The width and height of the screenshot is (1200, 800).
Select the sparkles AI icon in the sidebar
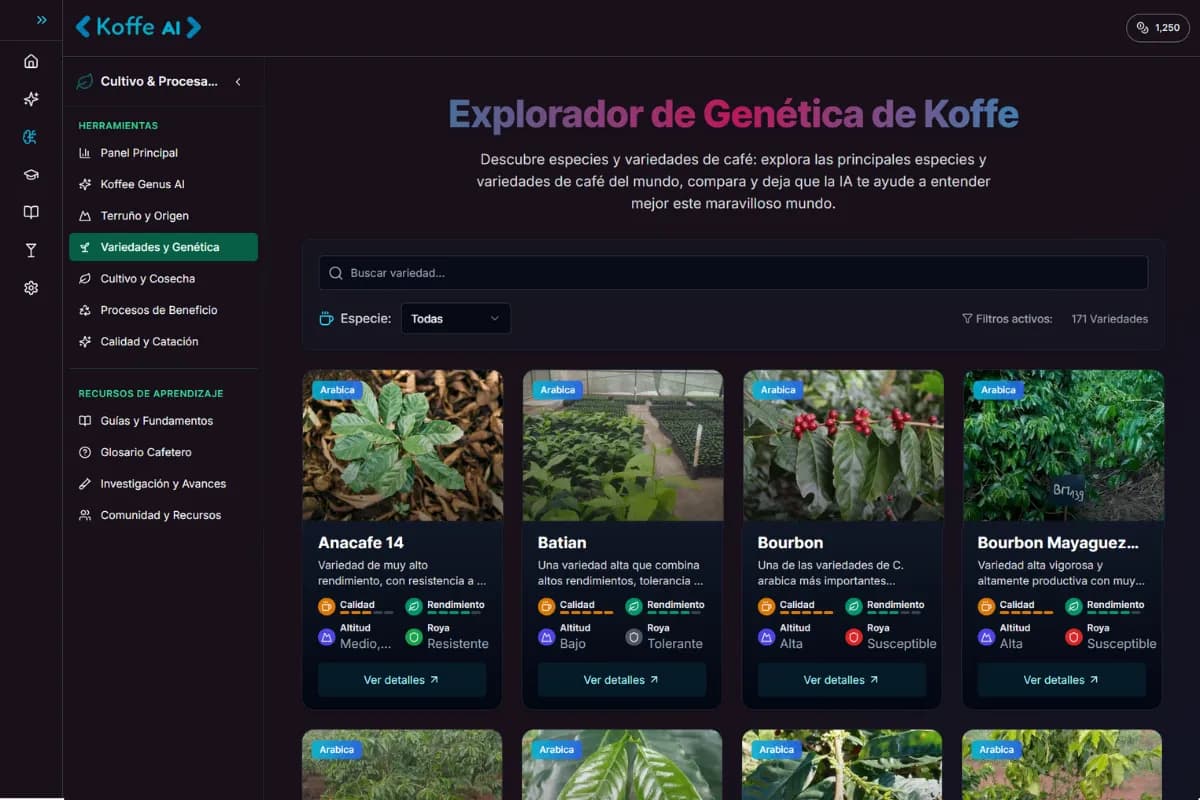(x=31, y=99)
